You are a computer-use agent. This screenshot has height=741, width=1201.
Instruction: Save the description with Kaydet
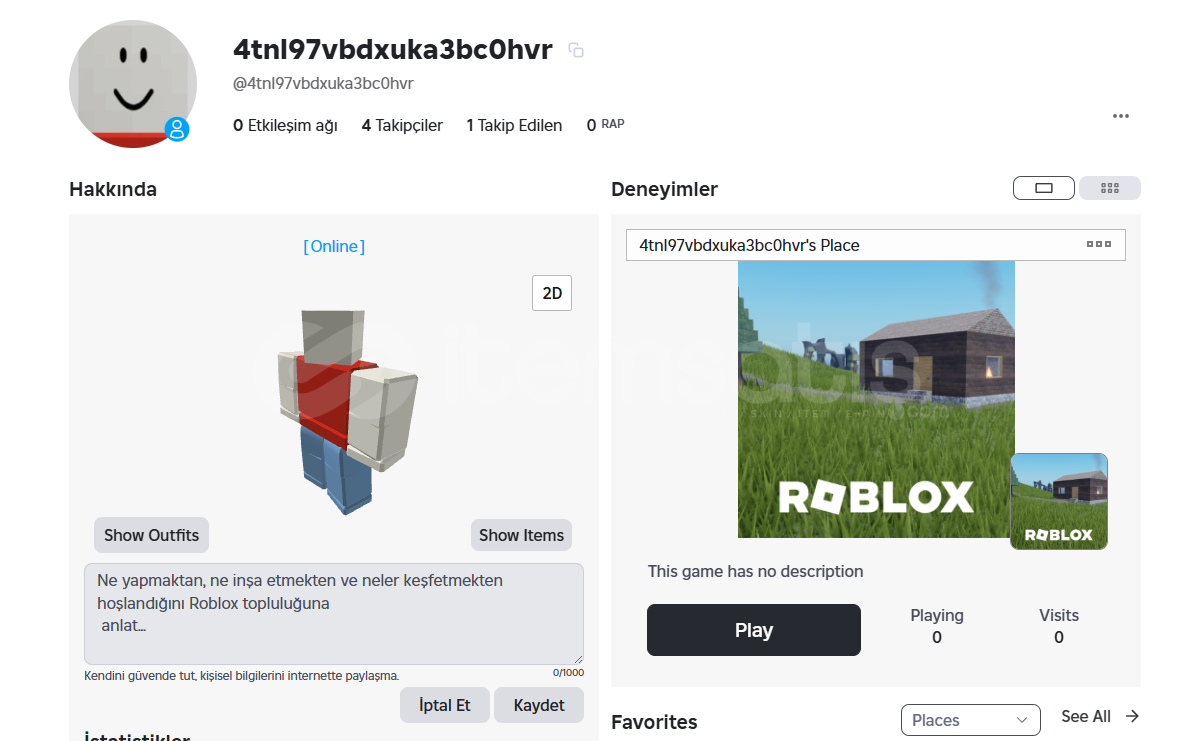[539, 705]
